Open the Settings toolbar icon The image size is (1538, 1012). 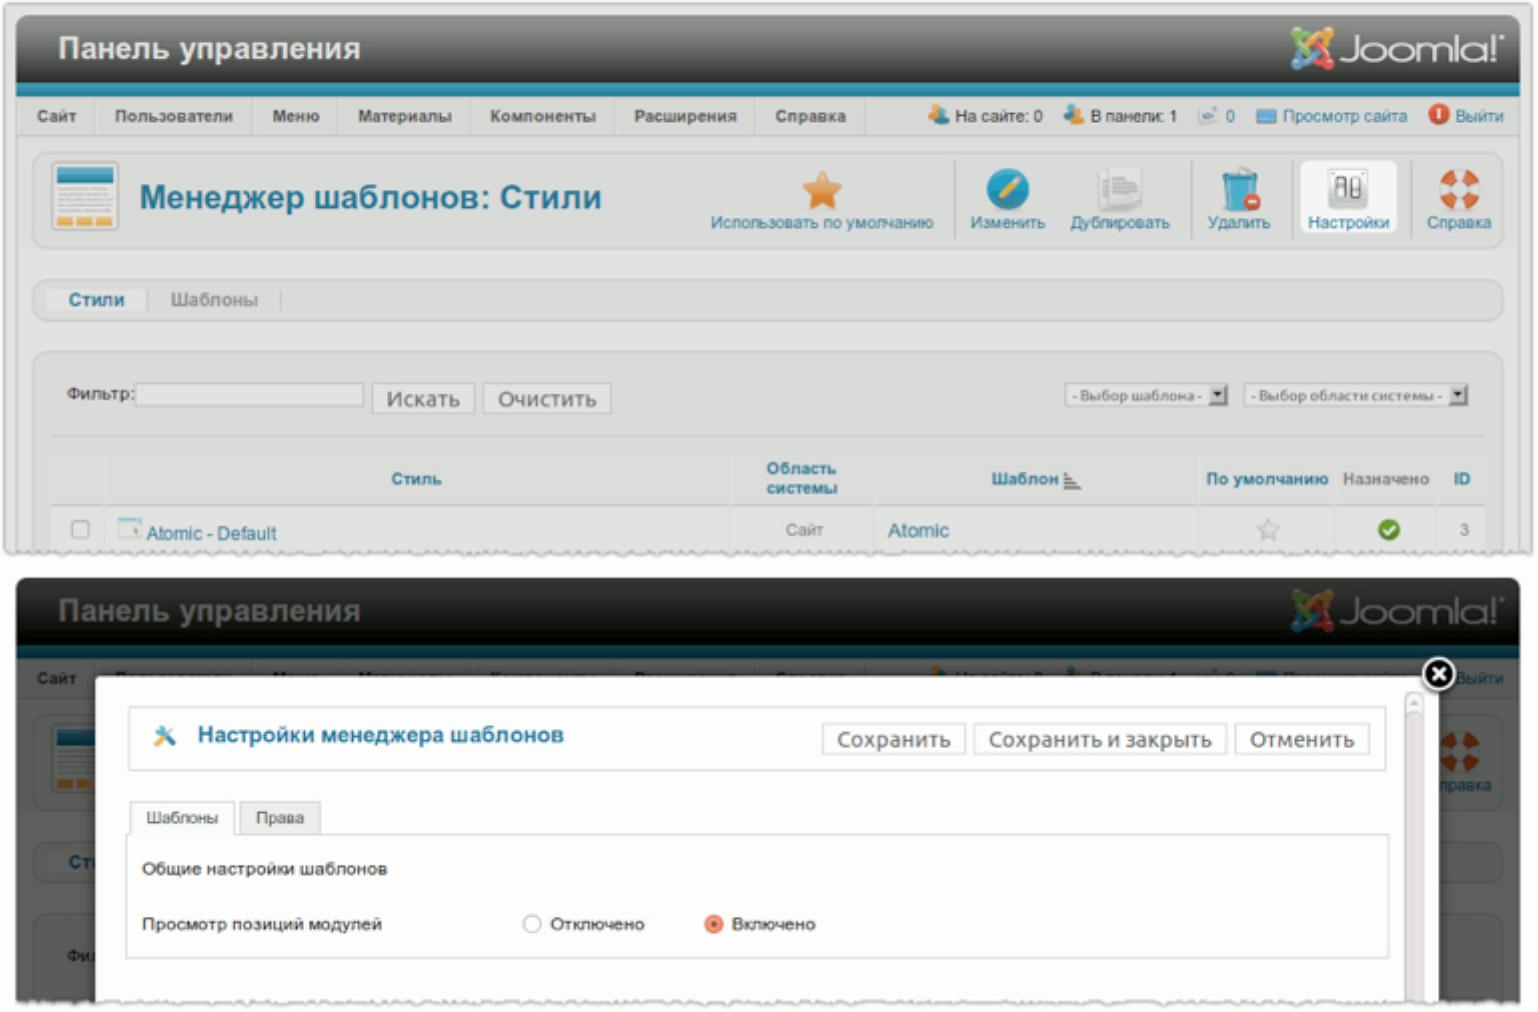click(x=1347, y=189)
